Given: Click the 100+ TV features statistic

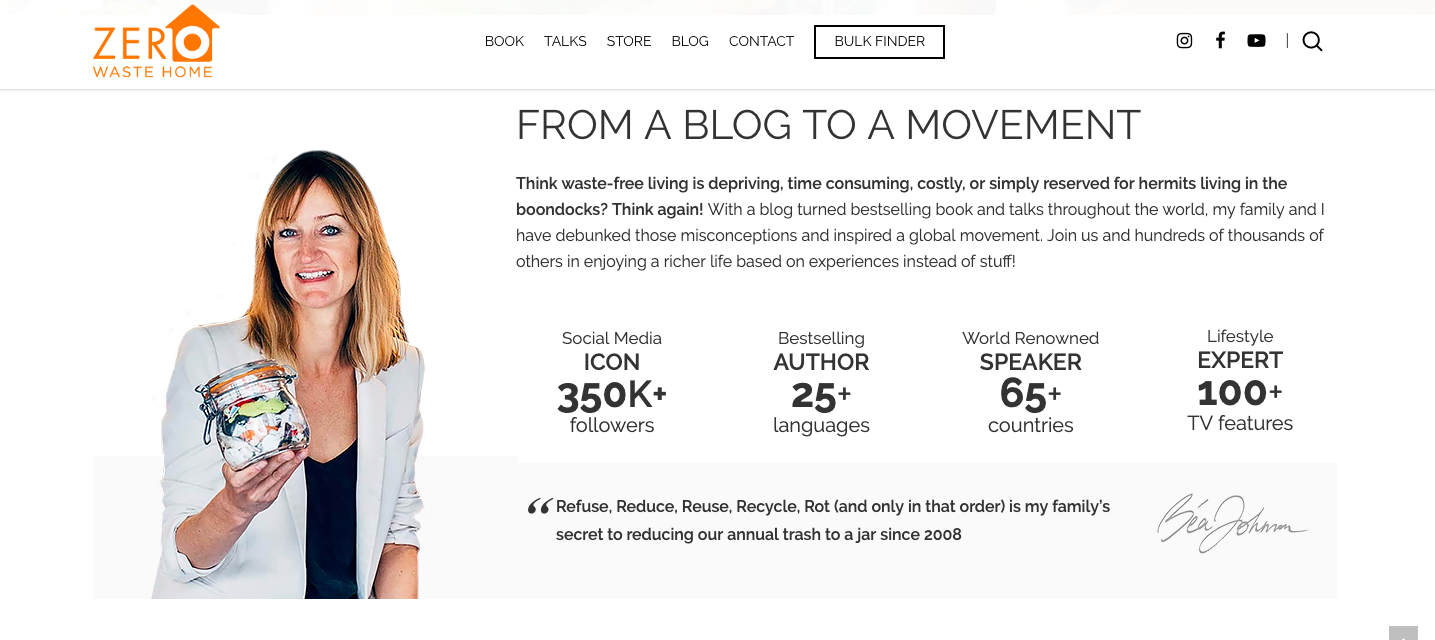Looking at the screenshot, I should [1240, 381].
